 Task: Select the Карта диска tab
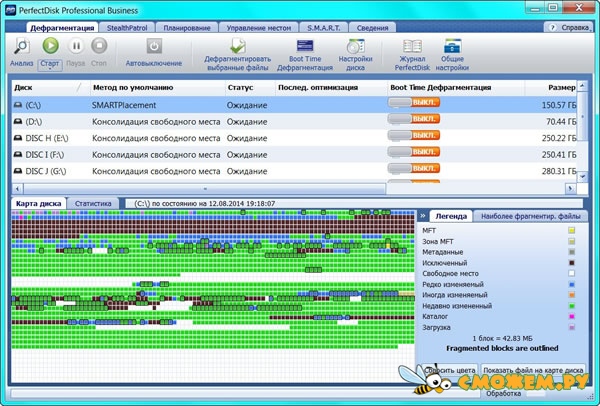(x=39, y=204)
